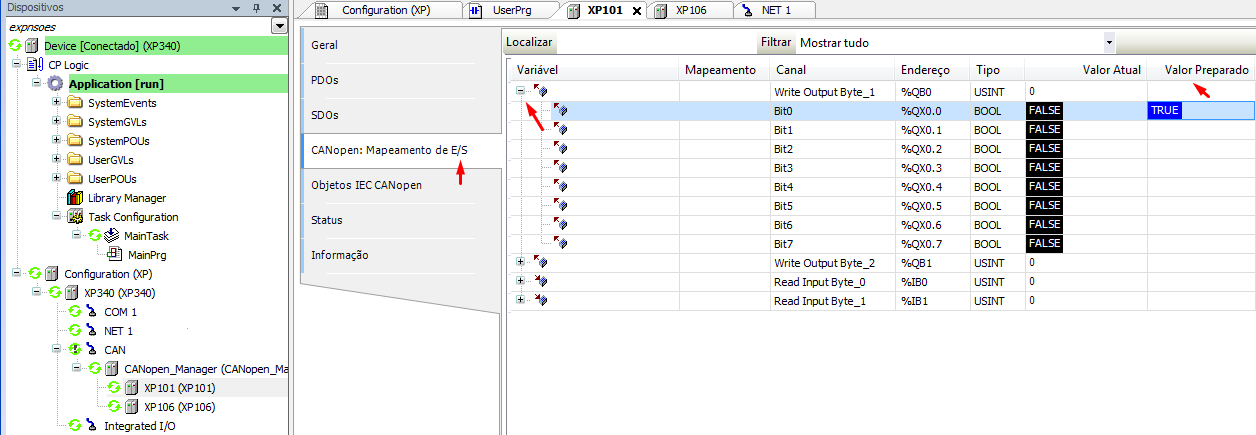This screenshot has height=435, width=1256.
Task: Click the Task Configuration icon
Action: point(74,217)
